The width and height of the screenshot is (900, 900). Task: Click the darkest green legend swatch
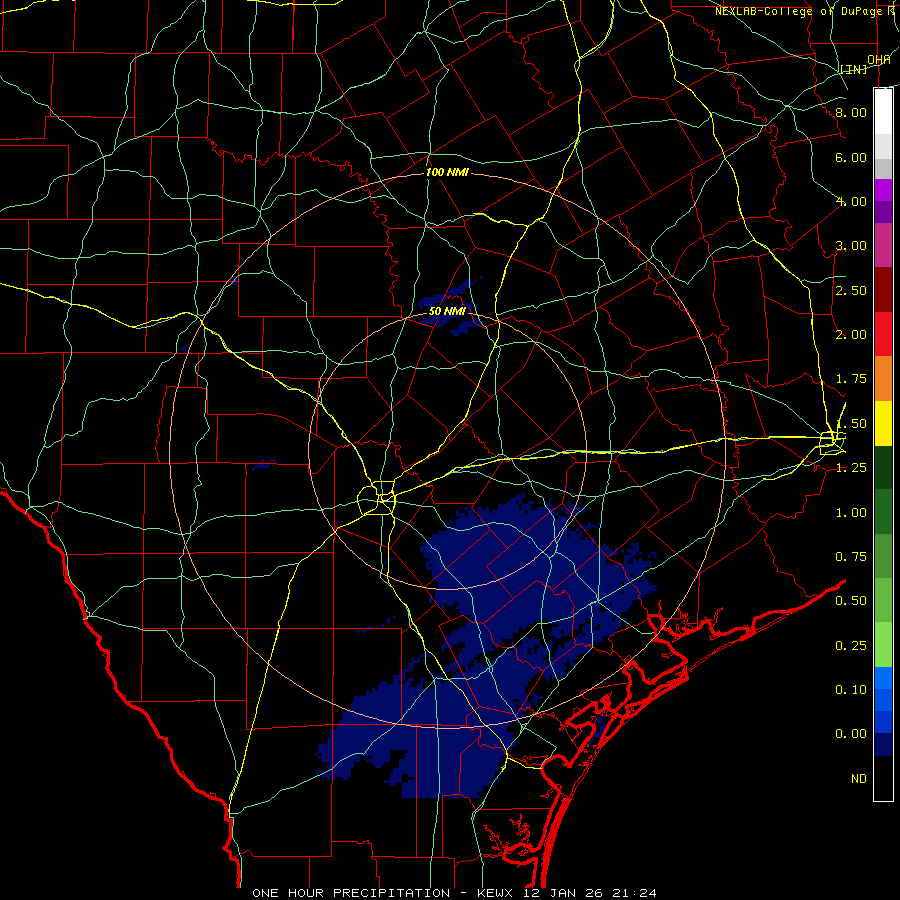(x=883, y=468)
